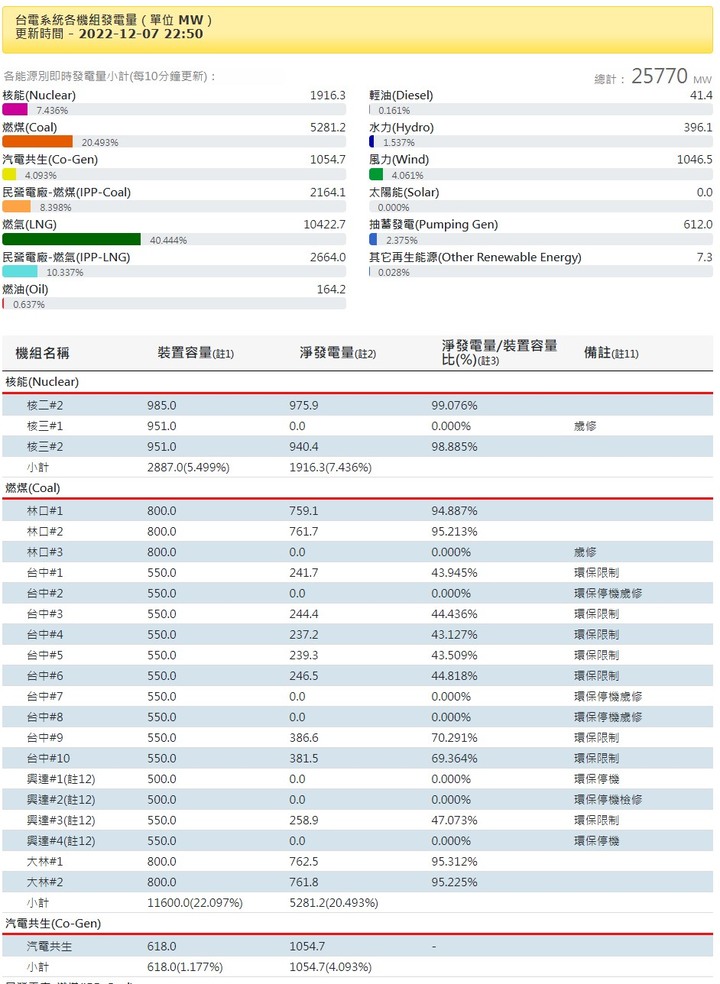Select the 核二#2 row name

(x=45, y=405)
